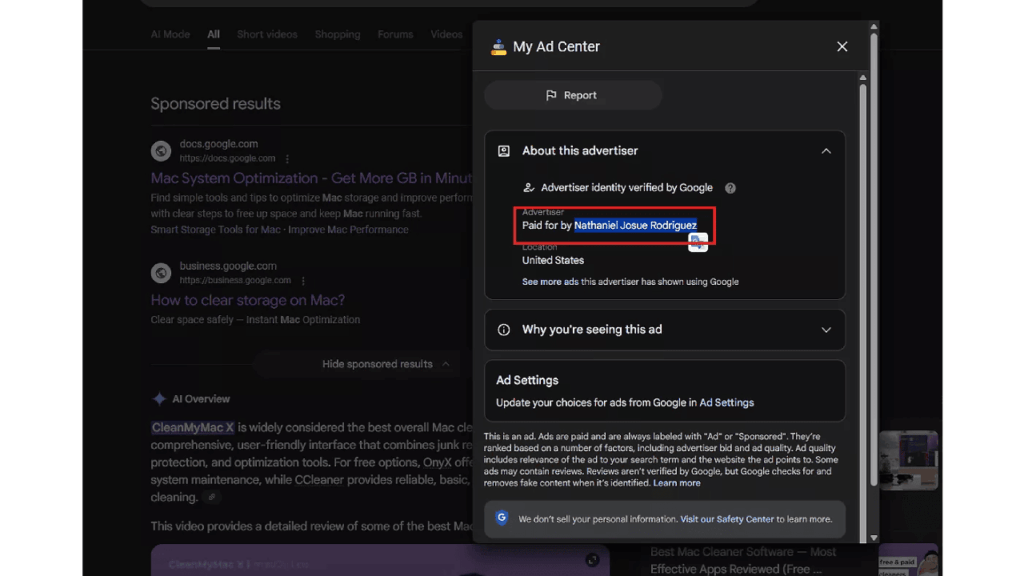Click the advertiser identity verified icon
Image resolution: width=1024 pixels, height=576 pixels.
pyautogui.click(x=528, y=188)
